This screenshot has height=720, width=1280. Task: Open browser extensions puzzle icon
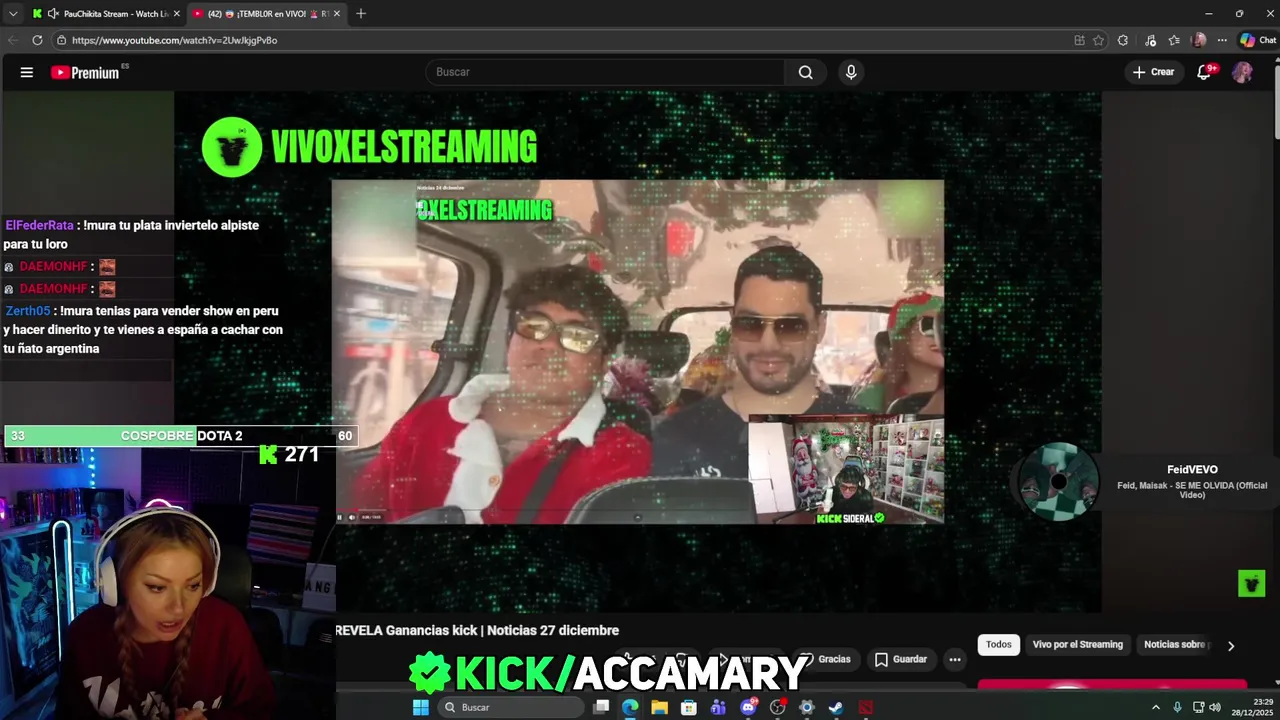pos(1123,40)
